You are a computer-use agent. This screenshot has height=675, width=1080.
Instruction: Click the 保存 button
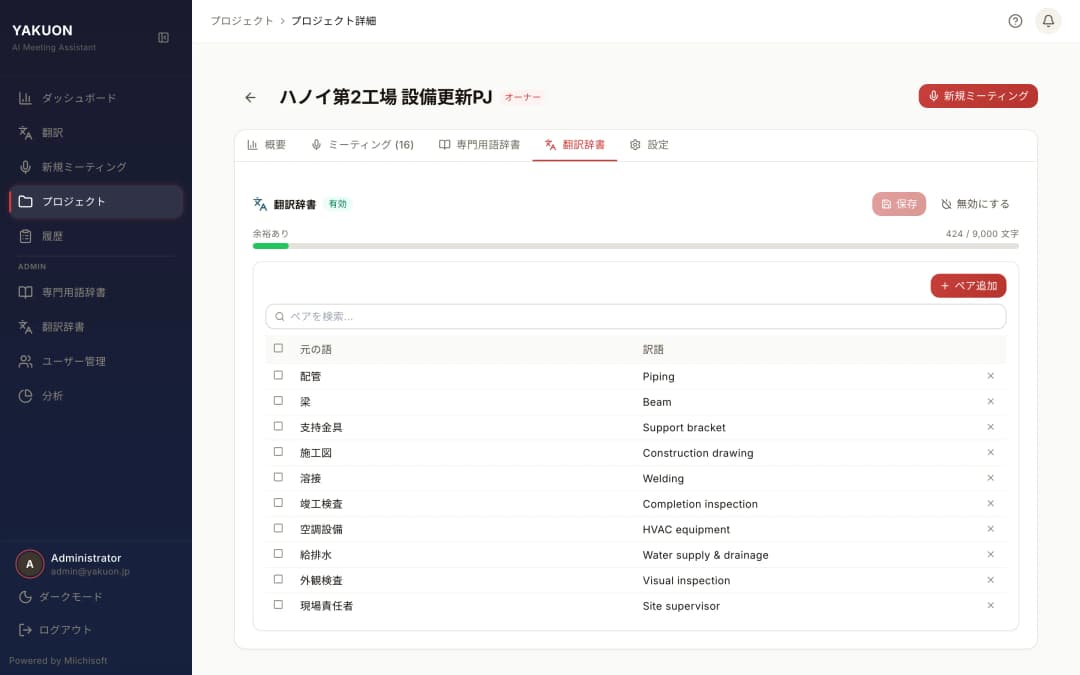[x=899, y=204]
